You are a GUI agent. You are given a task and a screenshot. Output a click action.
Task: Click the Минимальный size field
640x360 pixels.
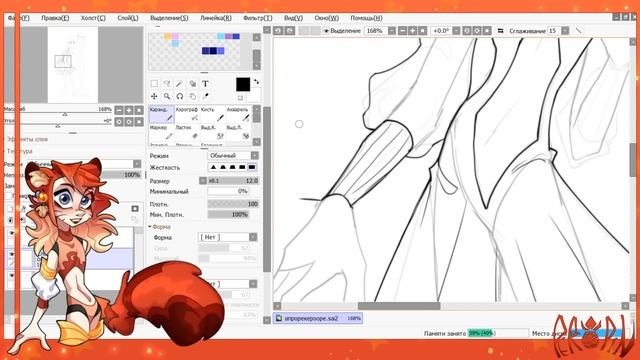coord(228,191)
